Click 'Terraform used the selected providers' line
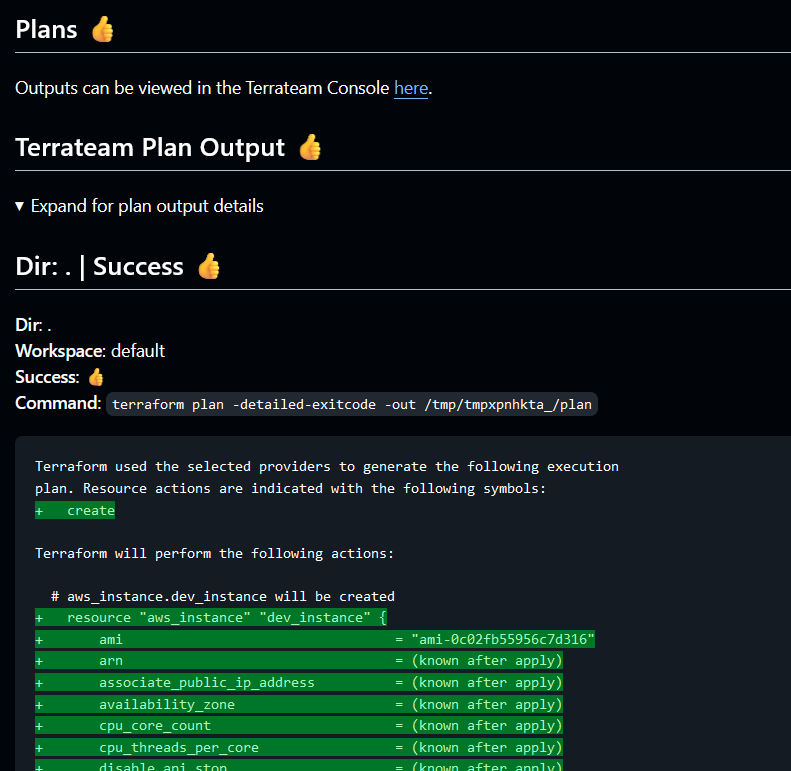 point(327,466)
